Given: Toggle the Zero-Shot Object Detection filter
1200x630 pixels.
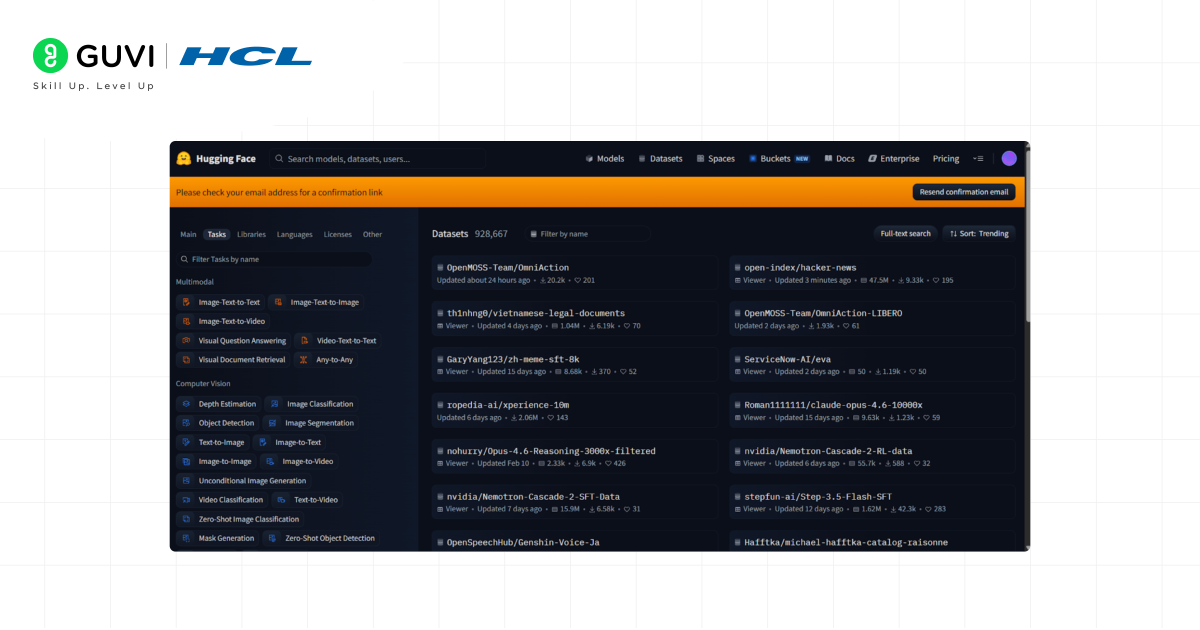Looking at the screenshot, I should (321, 538).
